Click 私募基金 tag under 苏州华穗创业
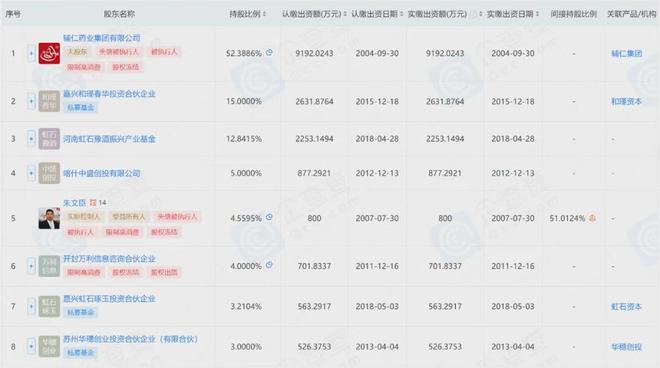660x368 pixels. (x=80, y=352)
